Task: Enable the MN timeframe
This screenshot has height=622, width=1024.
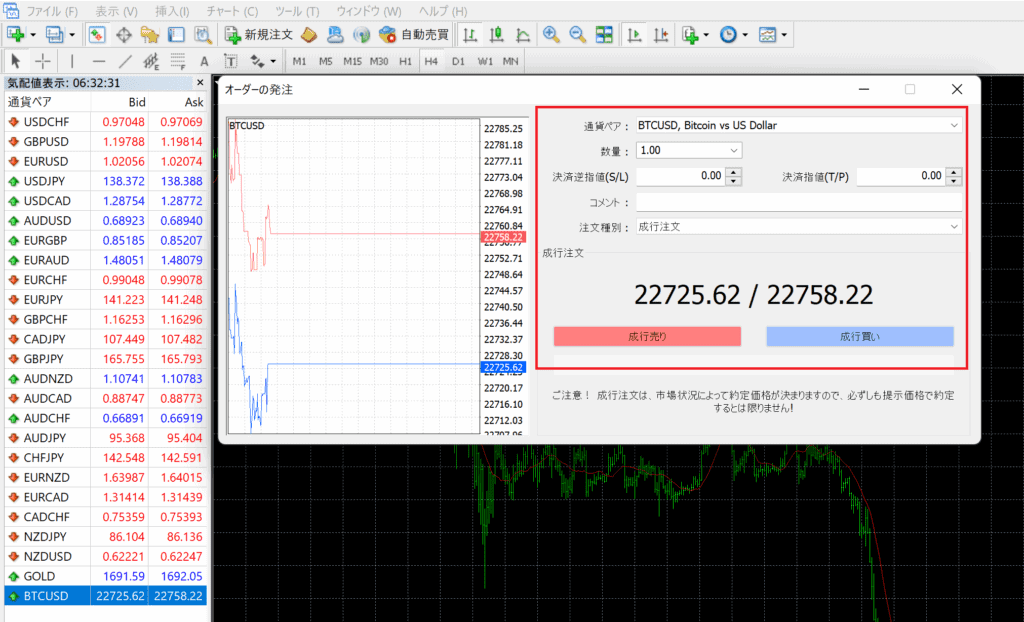Action: [511, 61]
